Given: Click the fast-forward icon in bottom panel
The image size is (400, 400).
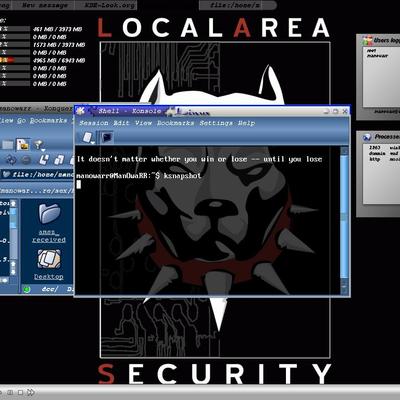Looking at the screenshot, I should pyautogui.click(x=31, y=392).
